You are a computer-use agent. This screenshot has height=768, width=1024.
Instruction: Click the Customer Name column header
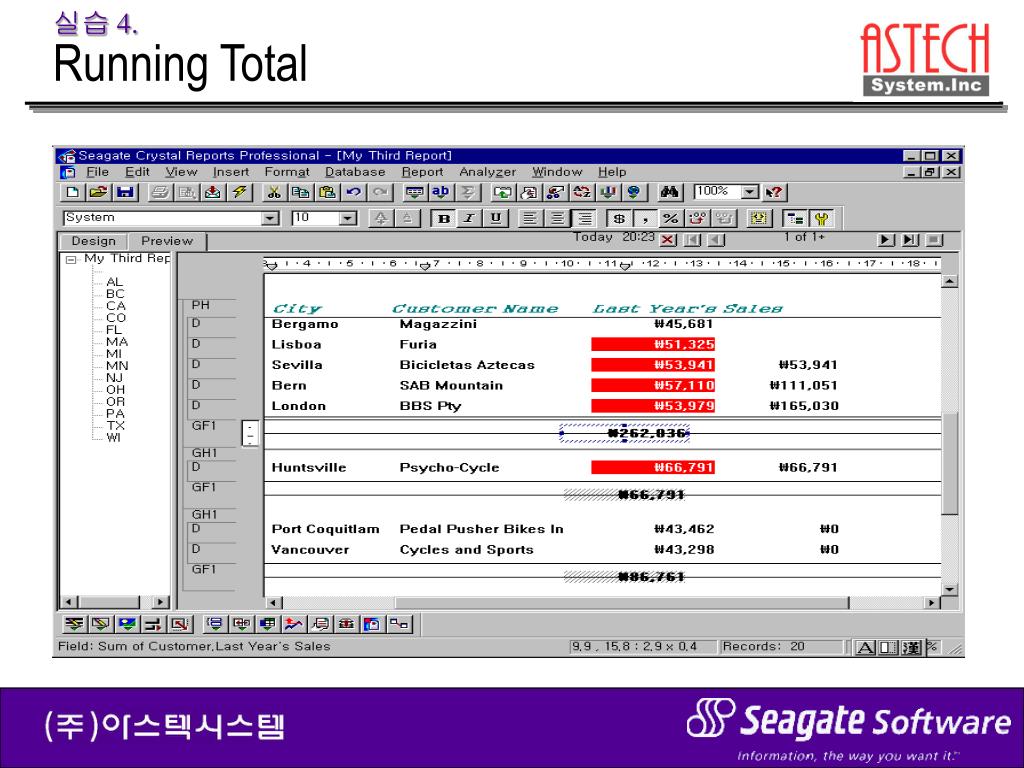point(475,308)
